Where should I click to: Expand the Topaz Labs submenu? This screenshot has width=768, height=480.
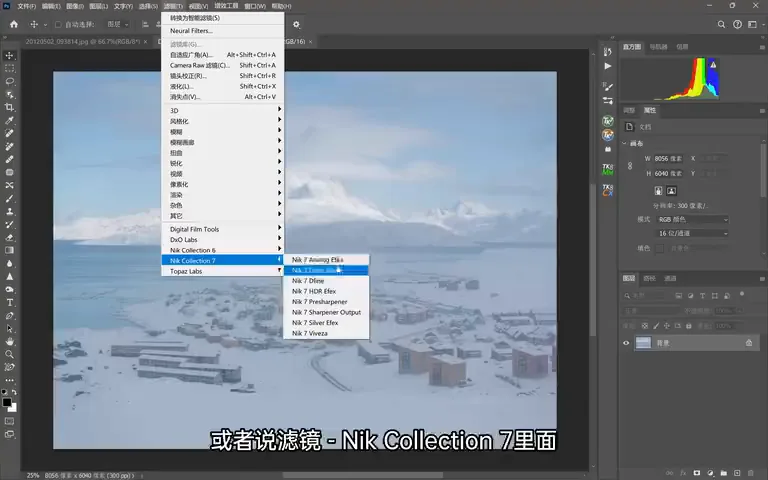tap(222, 271)
